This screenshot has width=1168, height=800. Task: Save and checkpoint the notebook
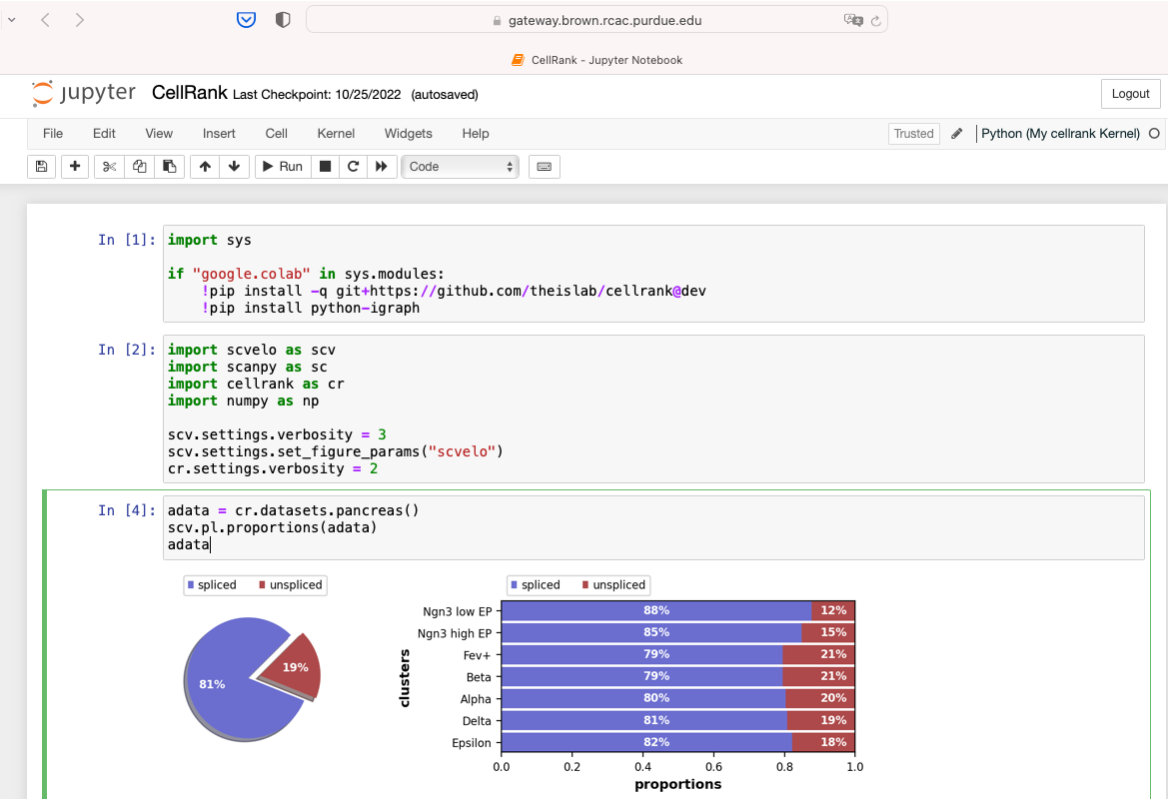42,167
